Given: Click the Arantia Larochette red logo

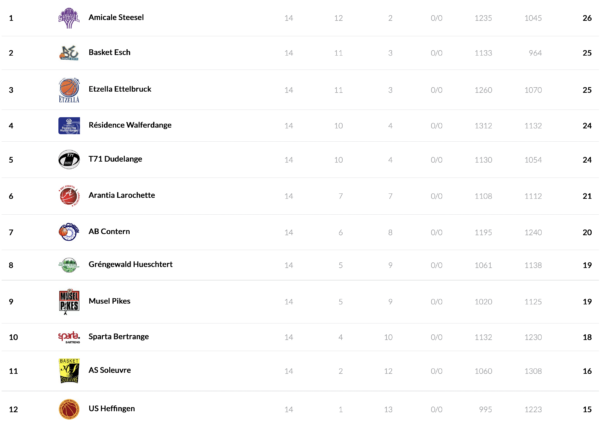Looking at the screenshot, I should click(x=69, y=195).
